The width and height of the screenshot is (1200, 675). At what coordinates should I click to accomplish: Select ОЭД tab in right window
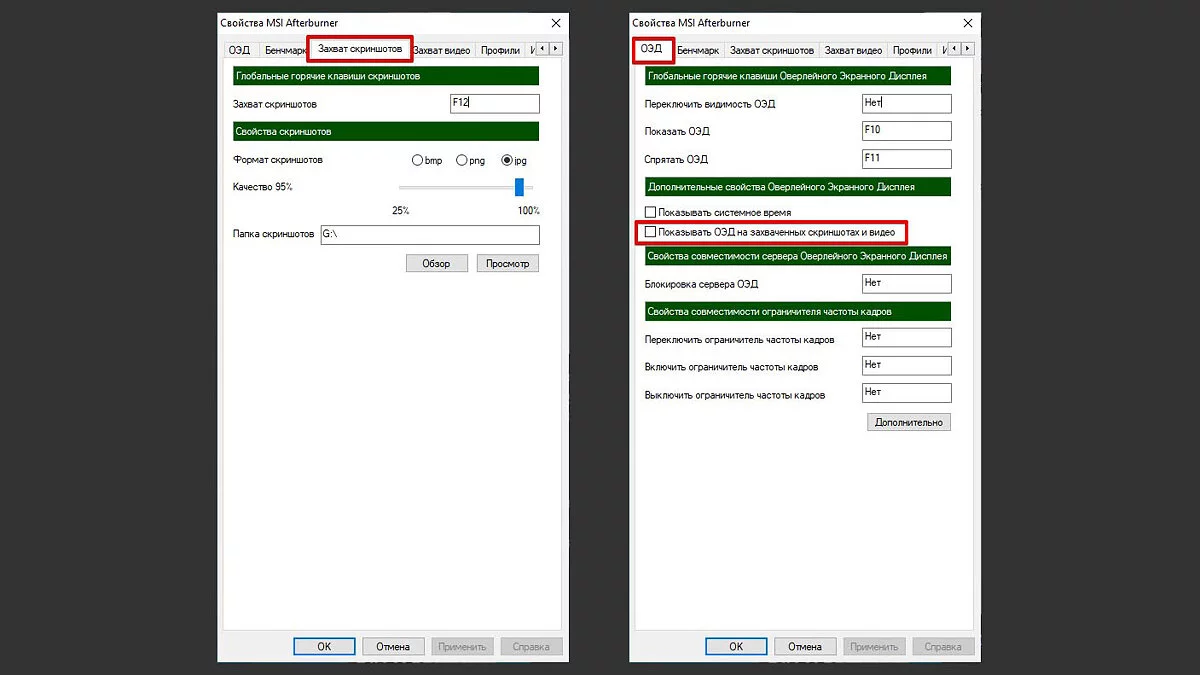[x=651, y=49]
